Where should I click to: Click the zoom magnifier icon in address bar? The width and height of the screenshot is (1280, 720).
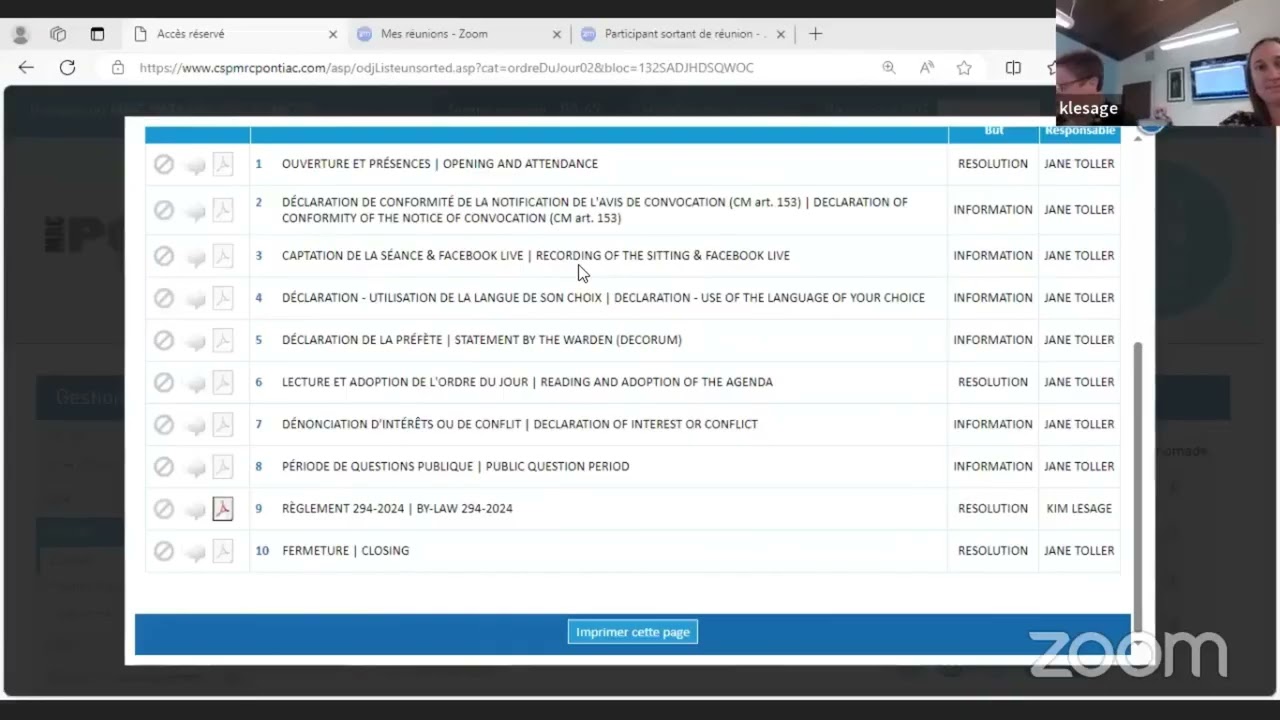[888, 68]
